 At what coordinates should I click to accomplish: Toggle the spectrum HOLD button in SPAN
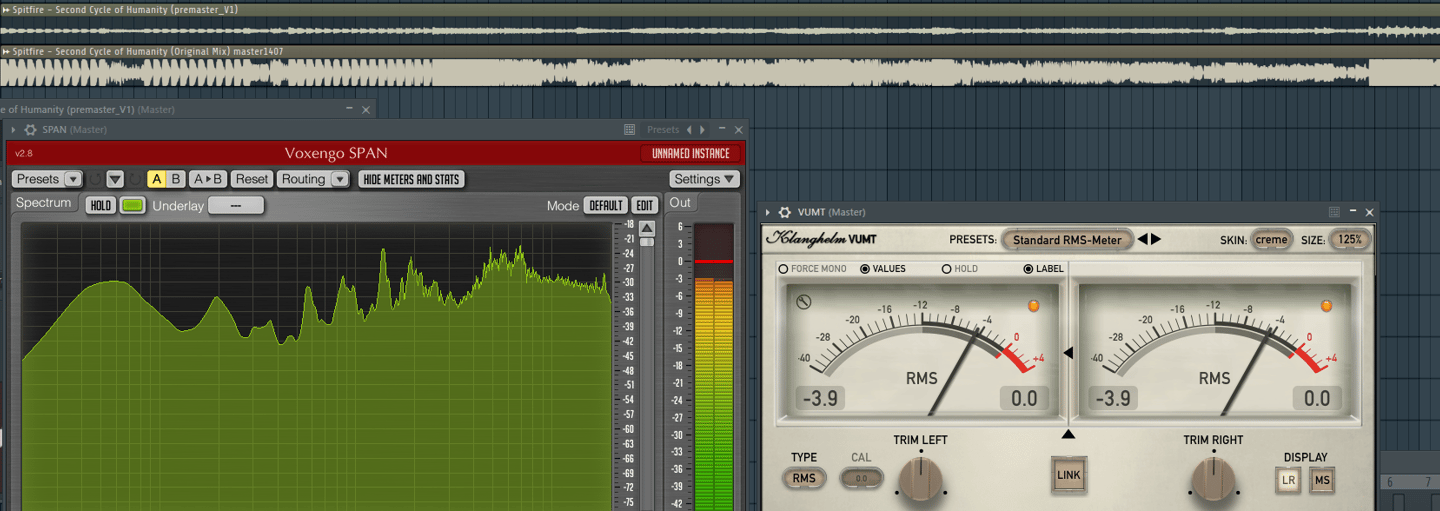click(100, 205)
